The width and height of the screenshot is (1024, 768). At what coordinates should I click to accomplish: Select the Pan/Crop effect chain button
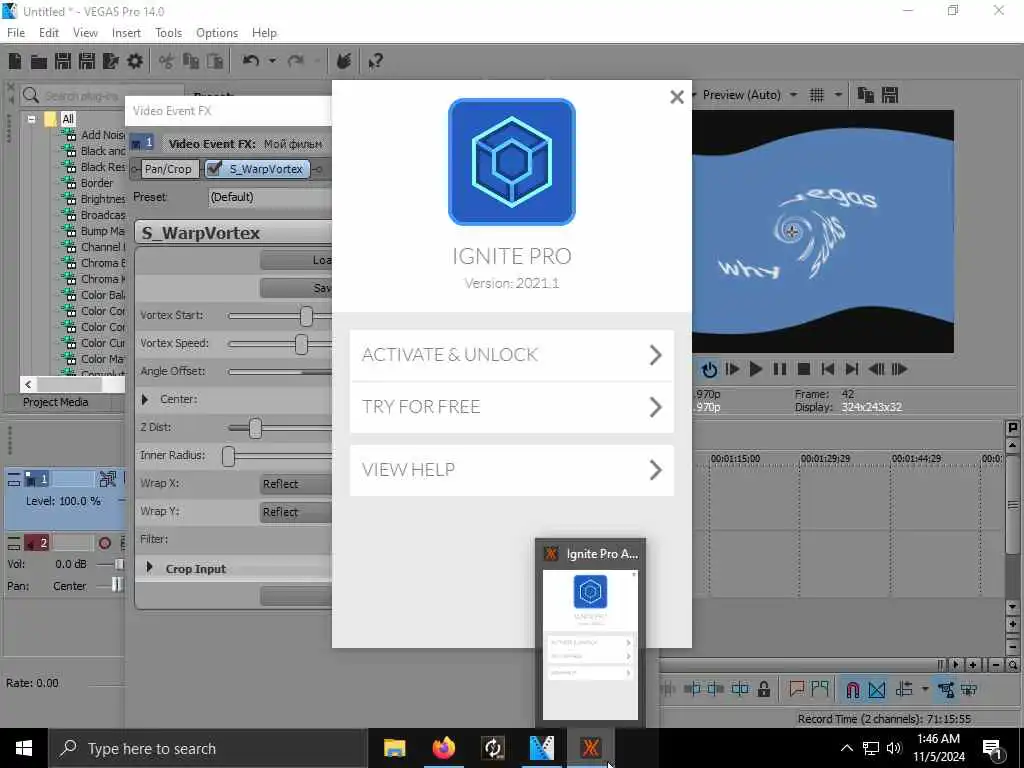[x=168, y=169]
